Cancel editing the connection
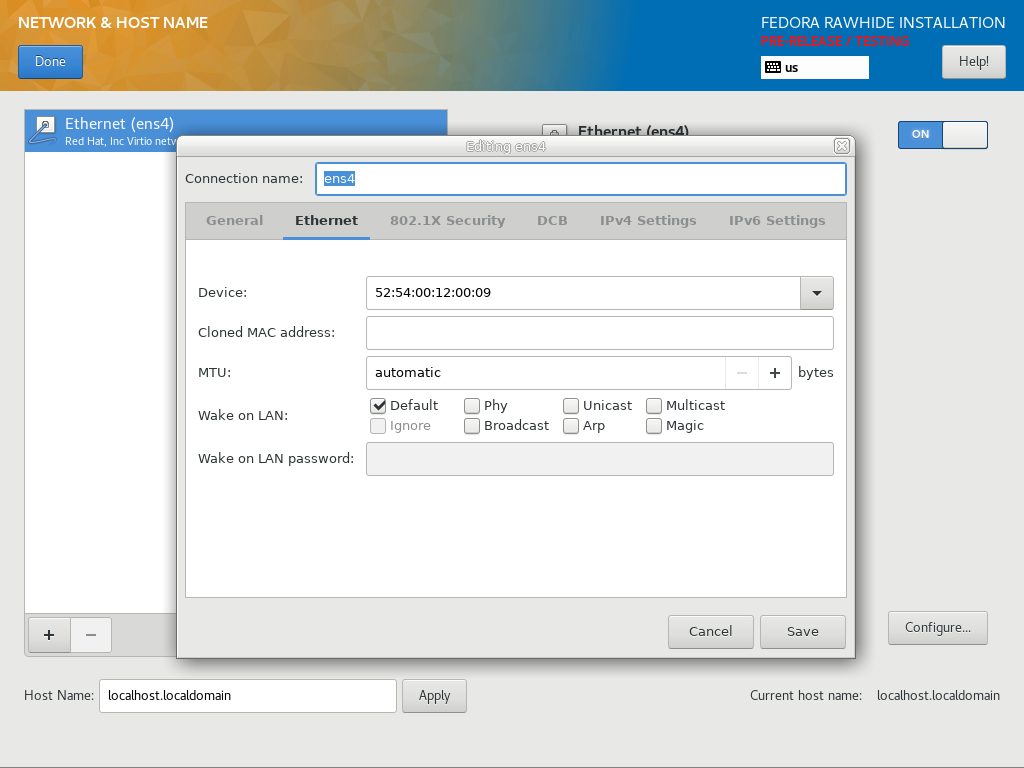Screen dimensions: 1024x768 (711, 632)
